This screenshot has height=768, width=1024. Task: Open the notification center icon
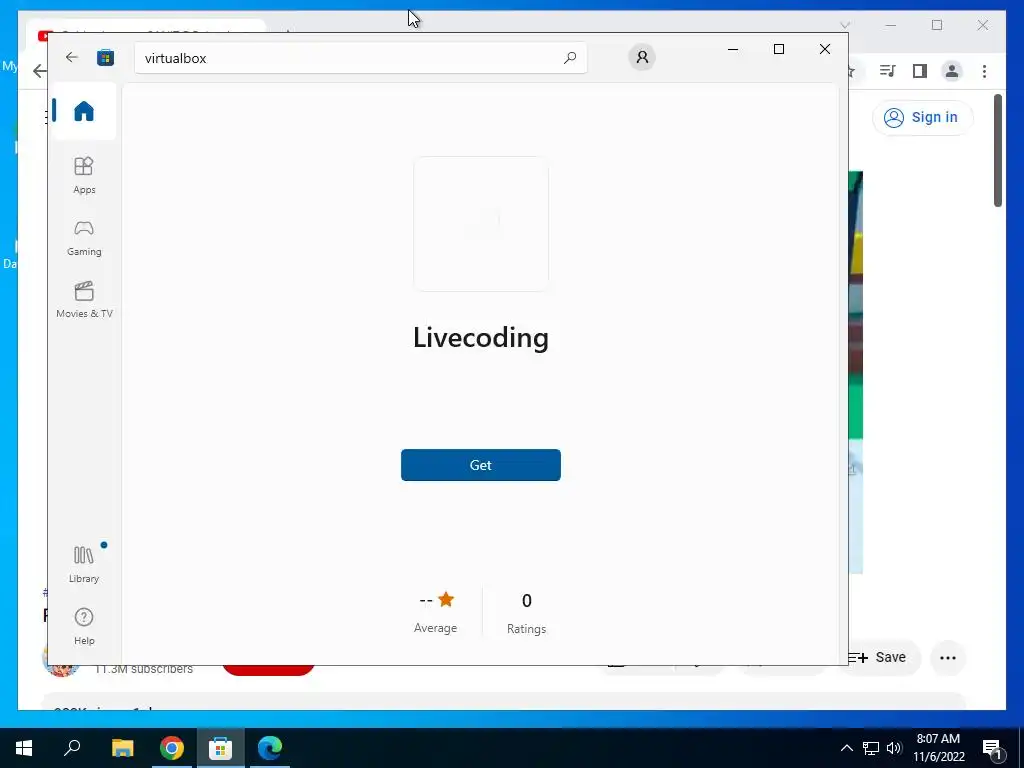click(992, 748)
